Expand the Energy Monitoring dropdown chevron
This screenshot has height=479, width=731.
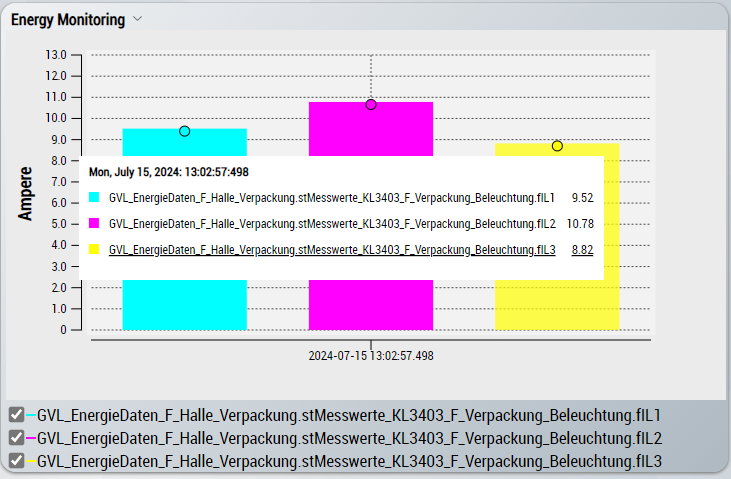pyautogui.click(x=138, y=19)
